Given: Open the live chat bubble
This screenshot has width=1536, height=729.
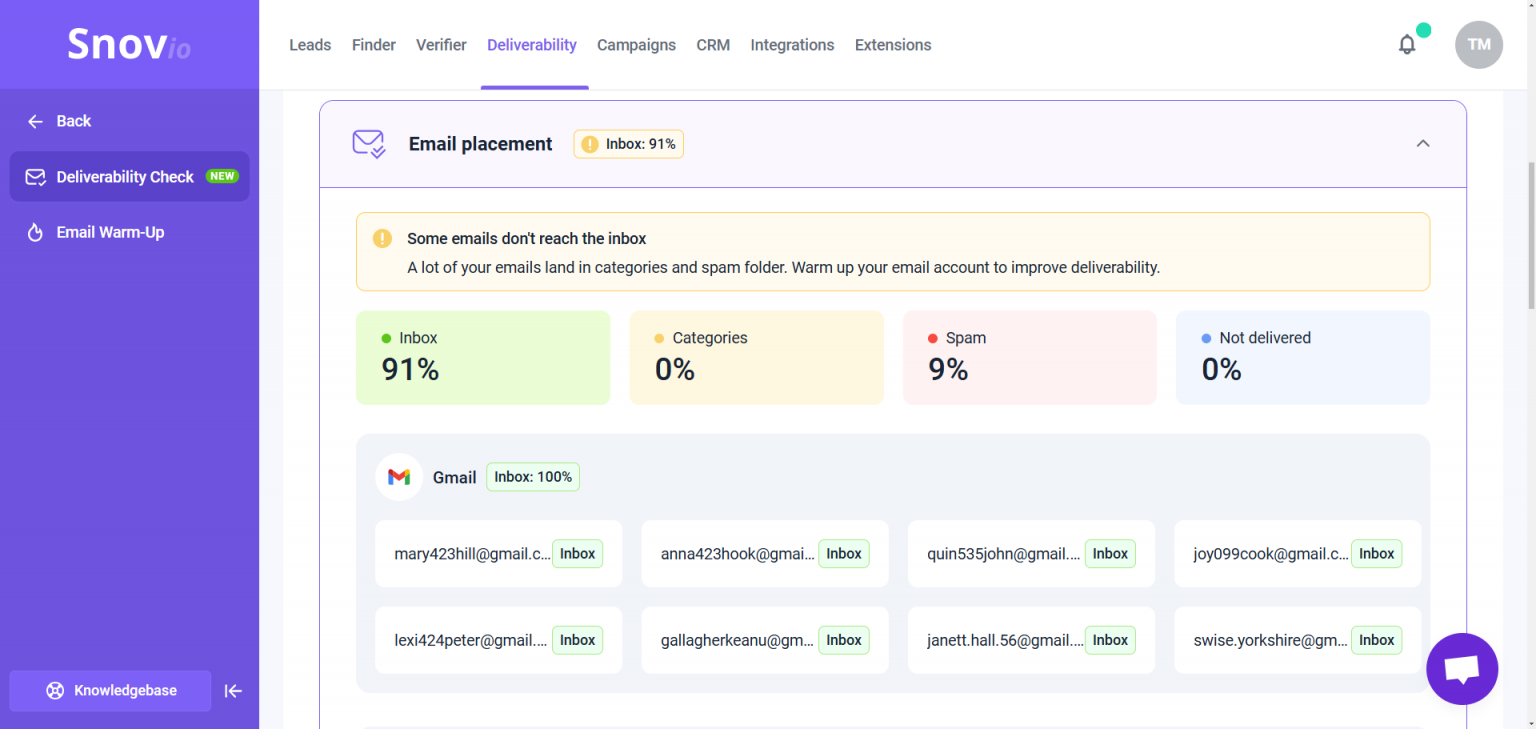Looking at the screenshot, I should tap(1462, 669).
